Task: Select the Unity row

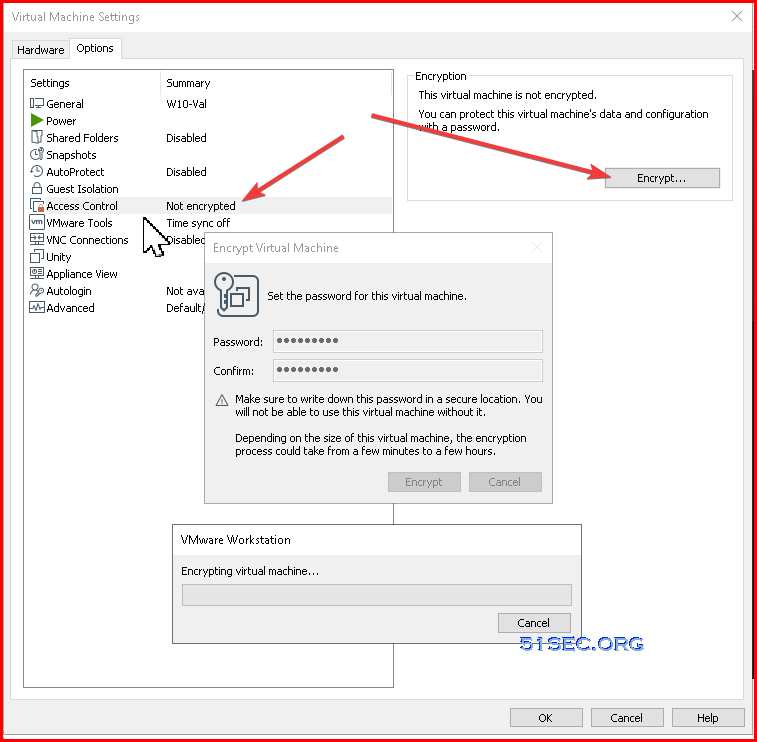Action: (116, 256)
